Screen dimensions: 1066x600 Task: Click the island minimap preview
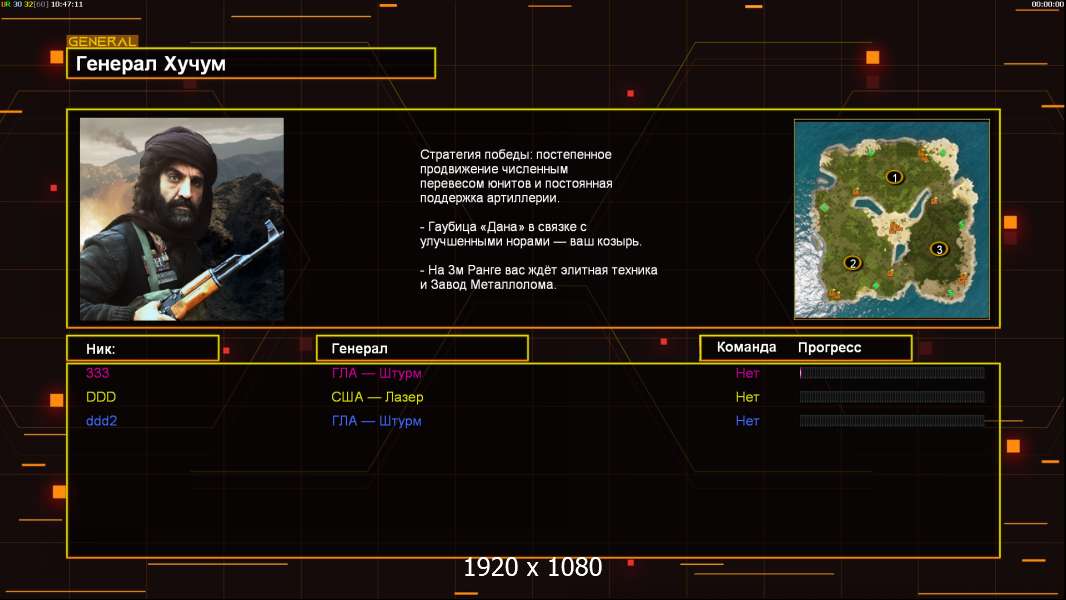(892, 219)
